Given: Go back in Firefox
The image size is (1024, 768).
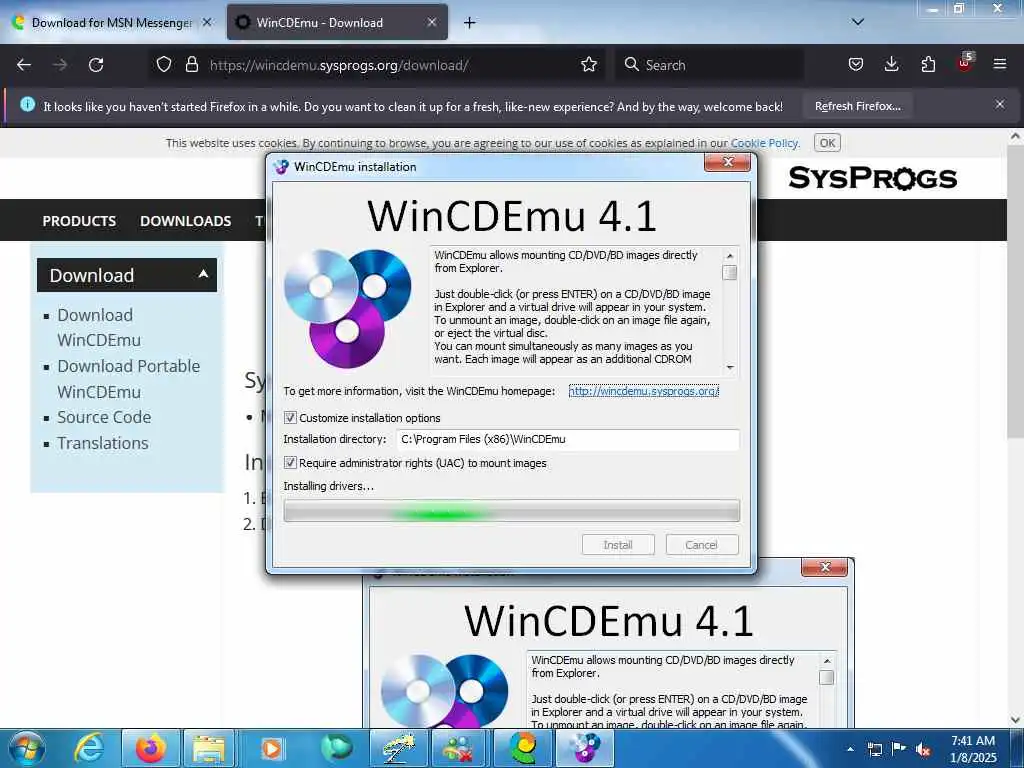Looking at the screenshot, I should [24, 65].
